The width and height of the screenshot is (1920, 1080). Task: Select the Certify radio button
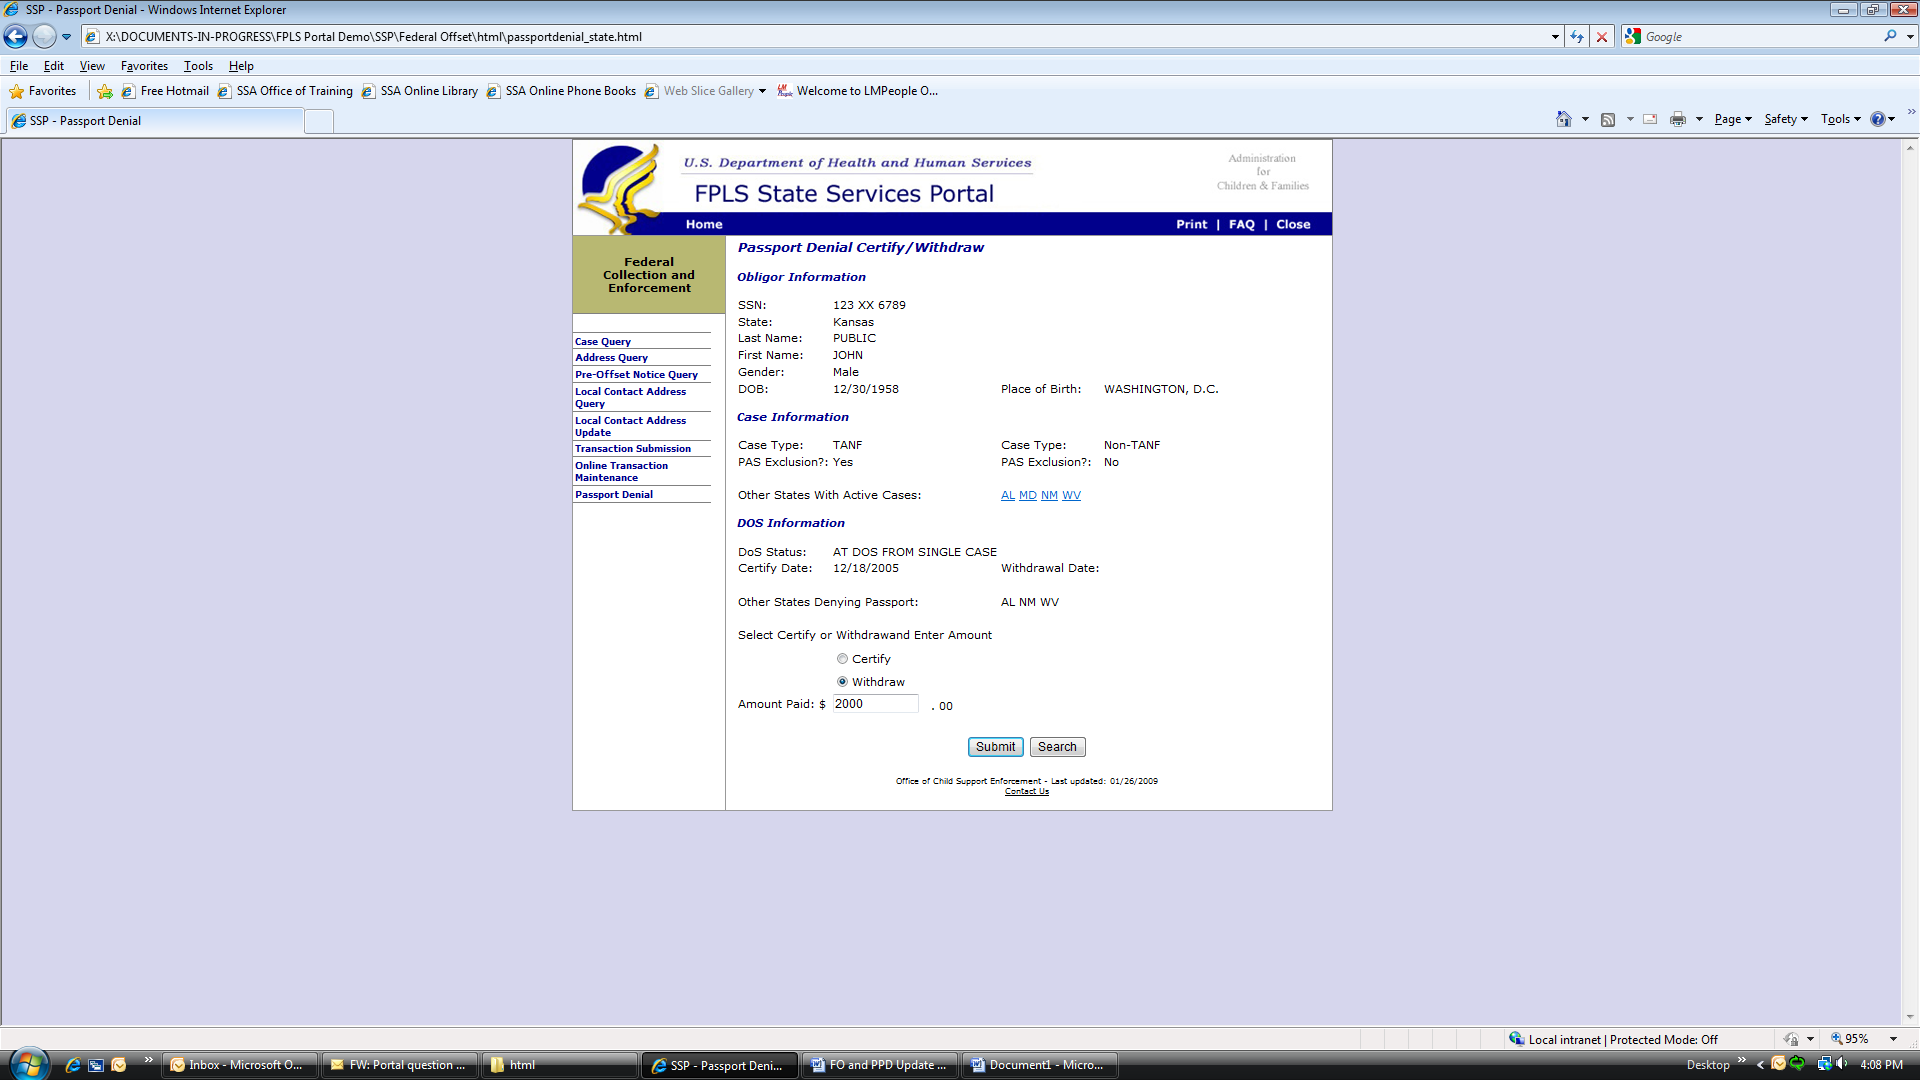tap(842, 659)
